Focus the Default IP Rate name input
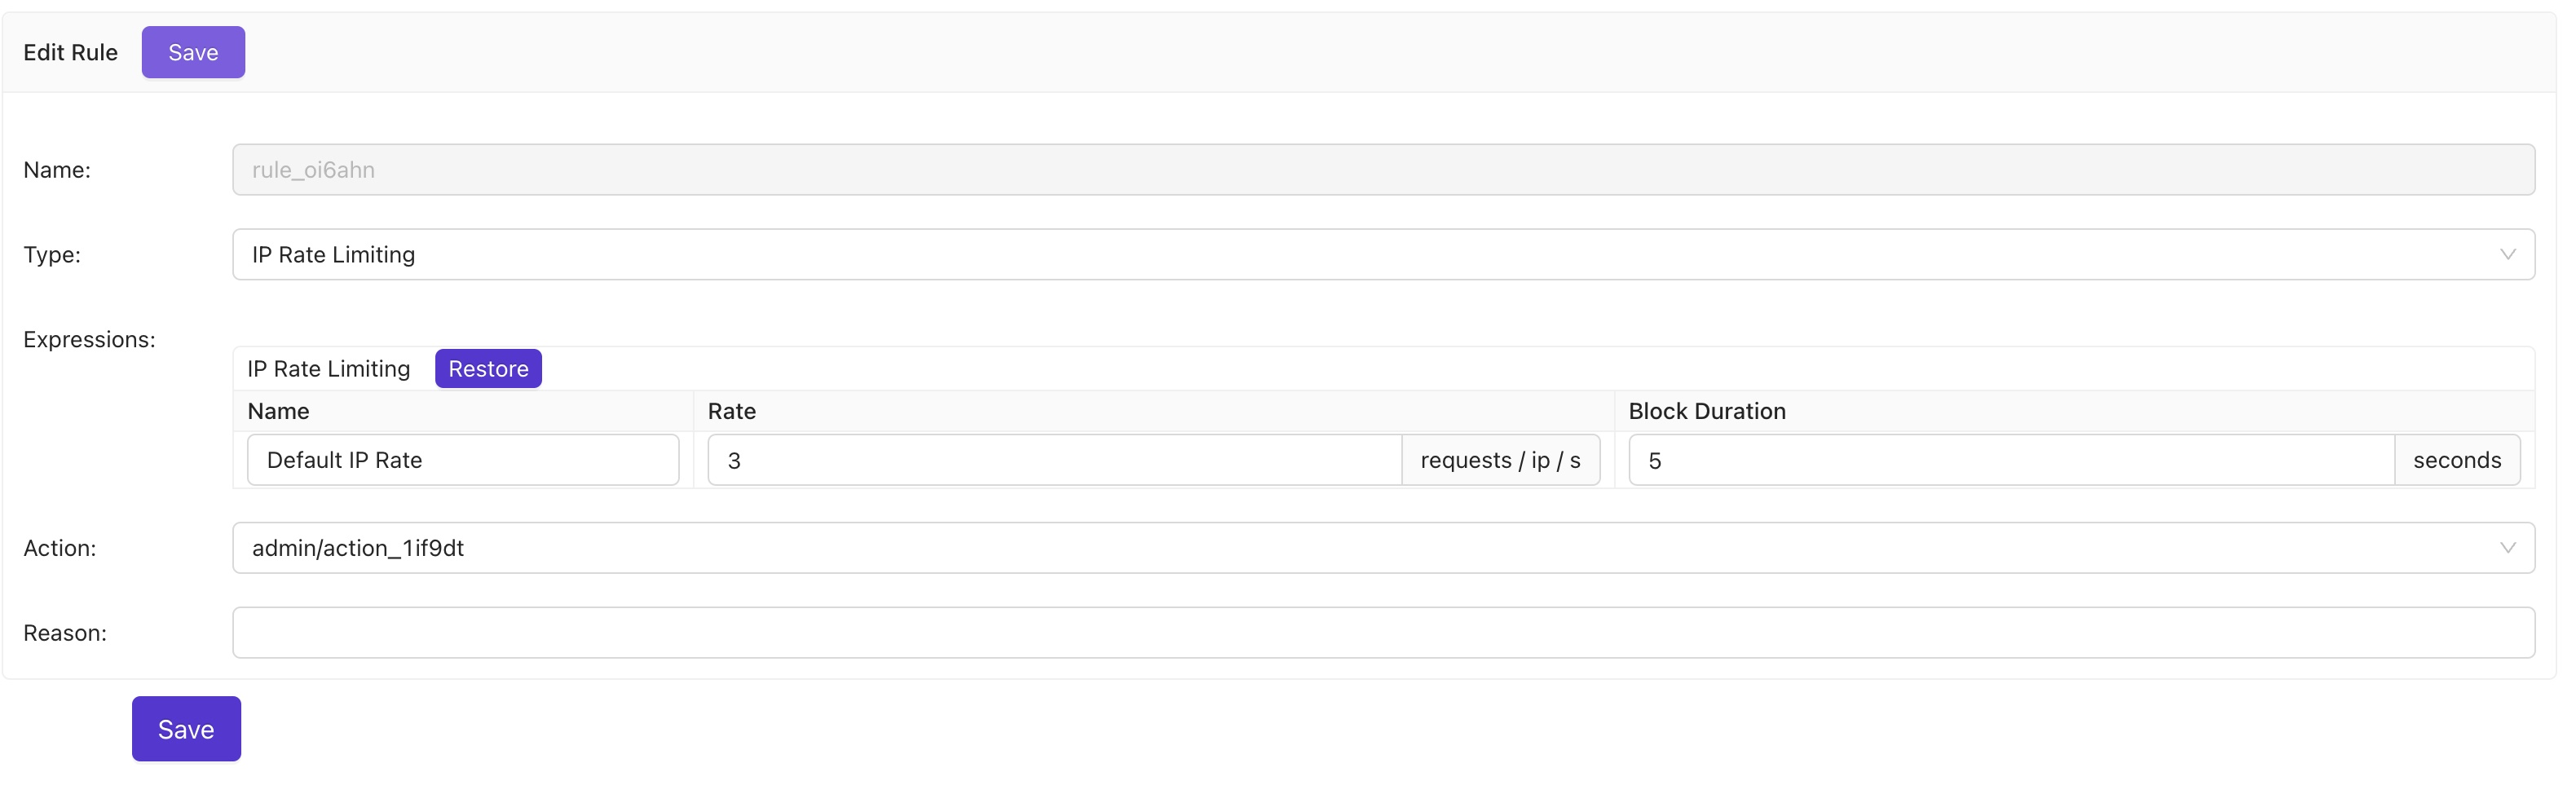Screen dimensions: 2576x794 (462, 460)
